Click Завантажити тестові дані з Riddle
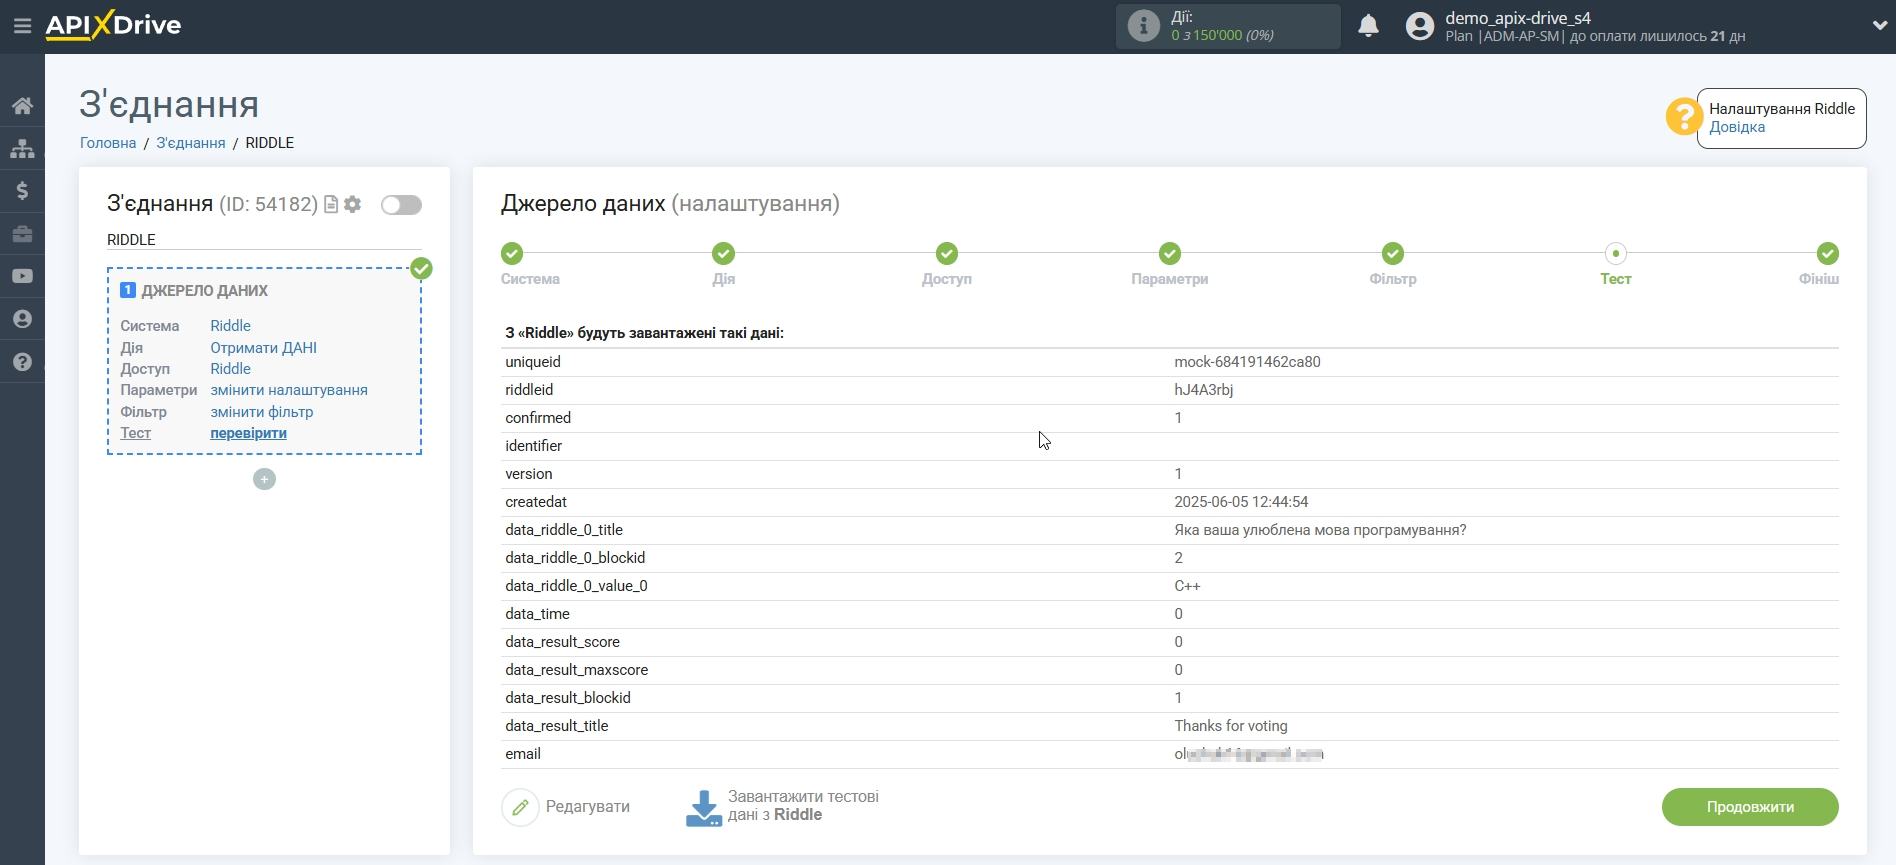The height and width of the screenshot is (865, 1896). (x=803, y=806)
